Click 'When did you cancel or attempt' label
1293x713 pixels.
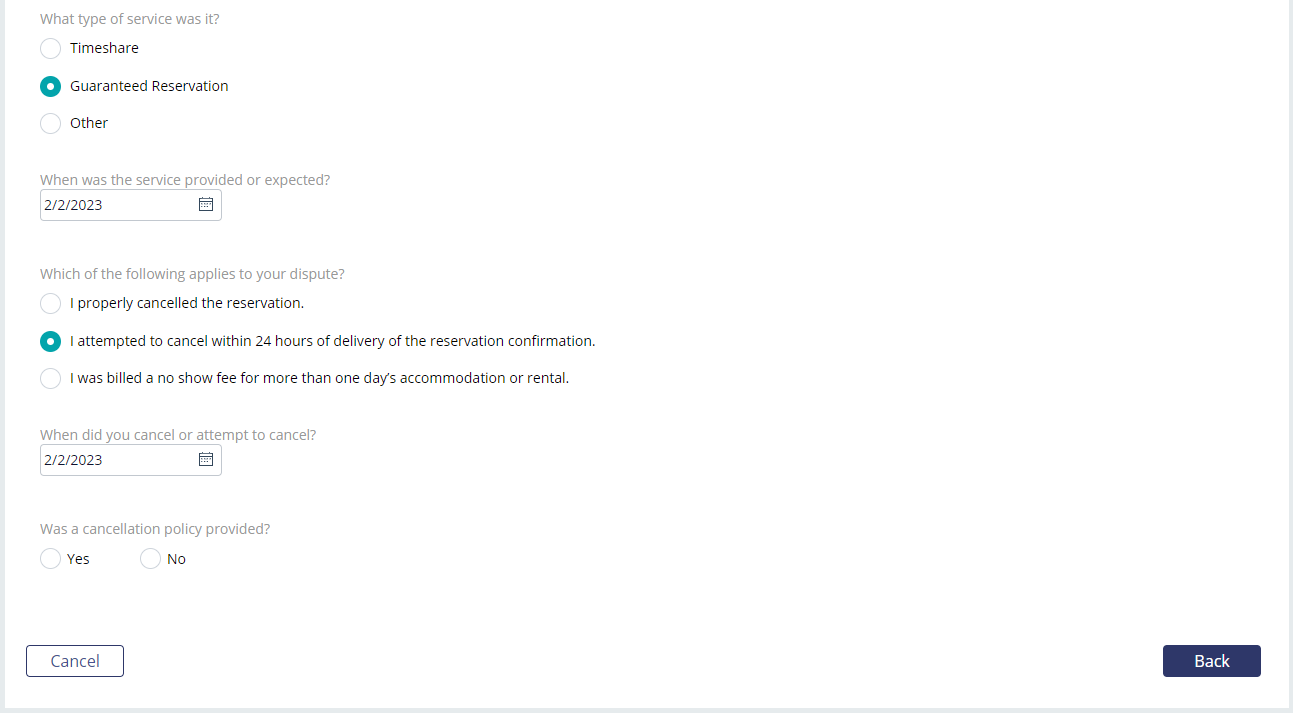178,435
